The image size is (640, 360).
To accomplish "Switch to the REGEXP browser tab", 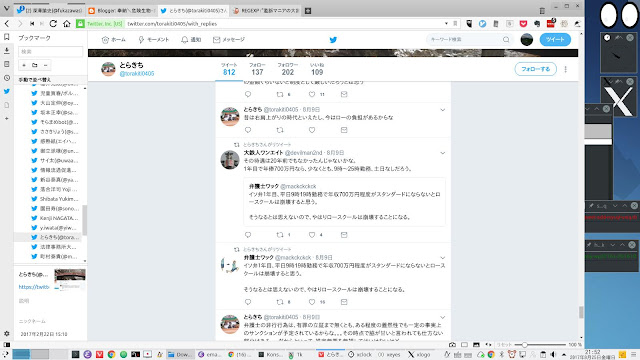I will (x=265, y=11).
